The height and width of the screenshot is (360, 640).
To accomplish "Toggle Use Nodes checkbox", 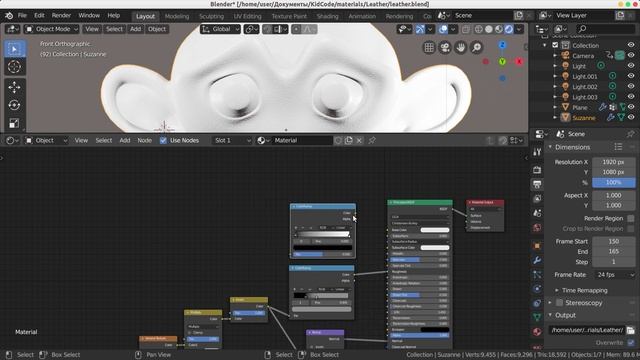I will (x=163, y=140).
